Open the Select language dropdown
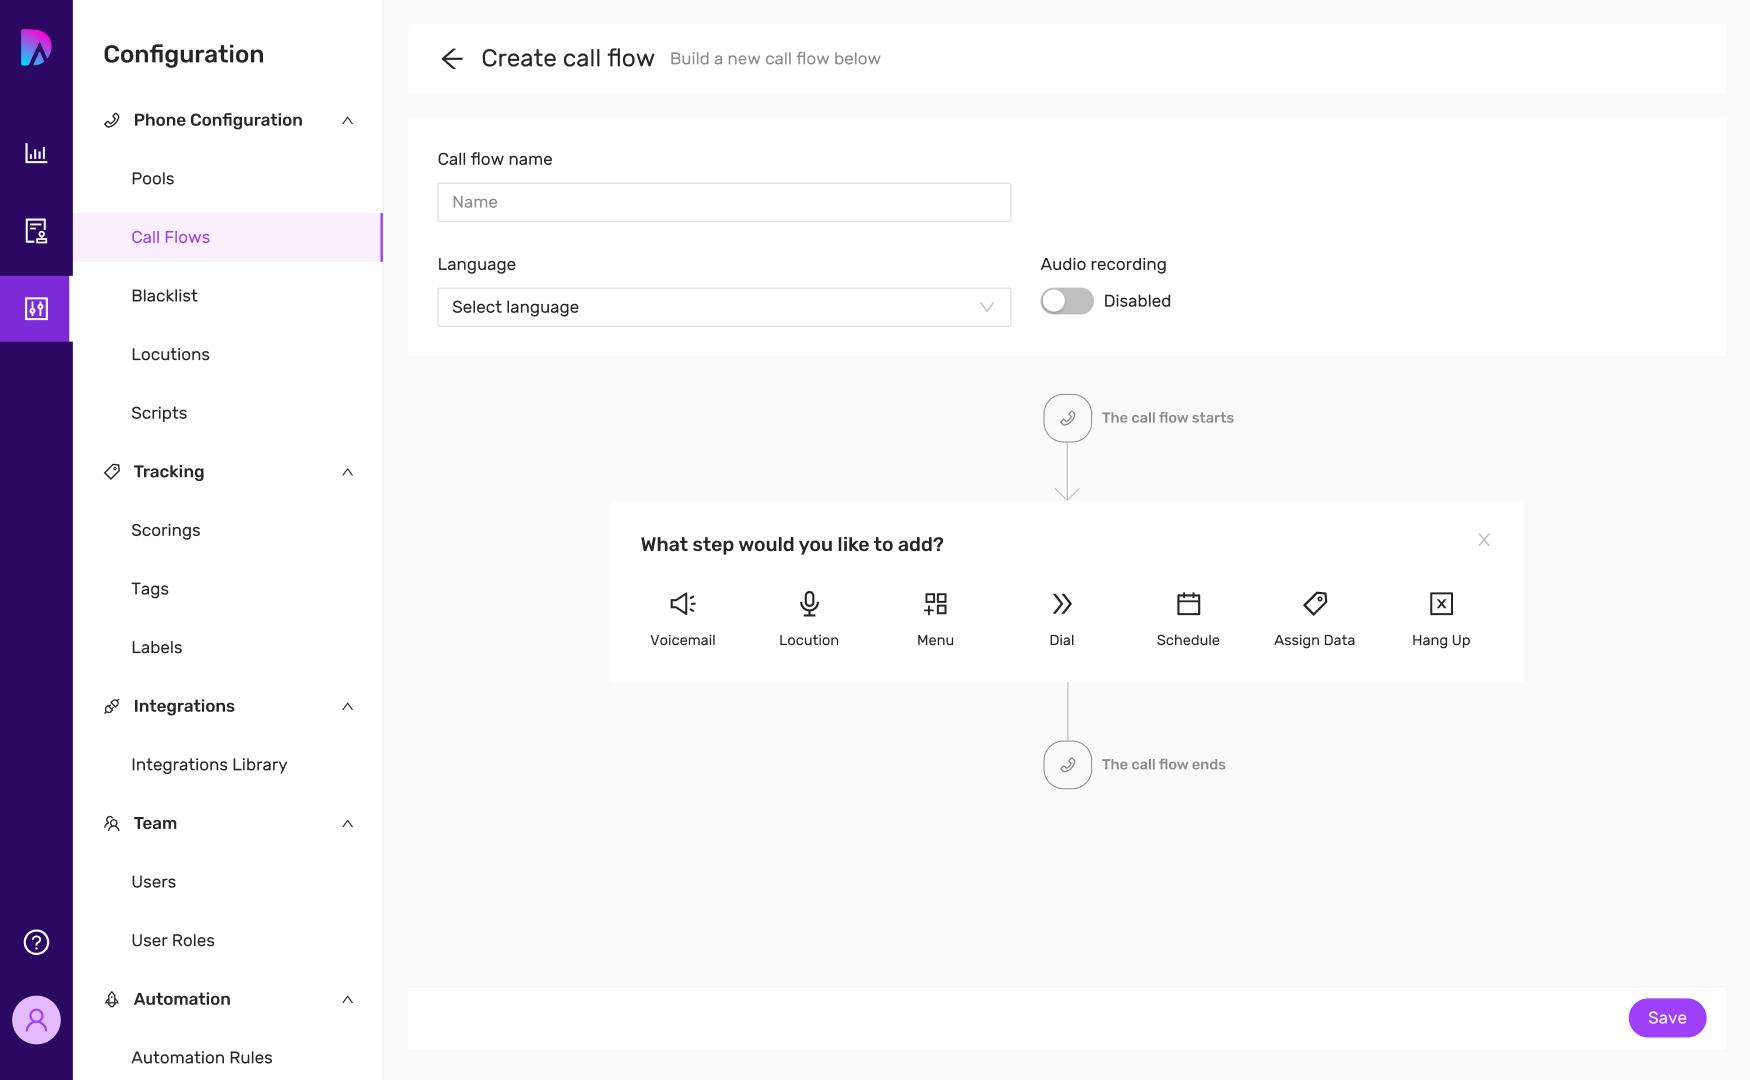The image size is (1750, 1080). pyautogui.click(x=723, y=307)
